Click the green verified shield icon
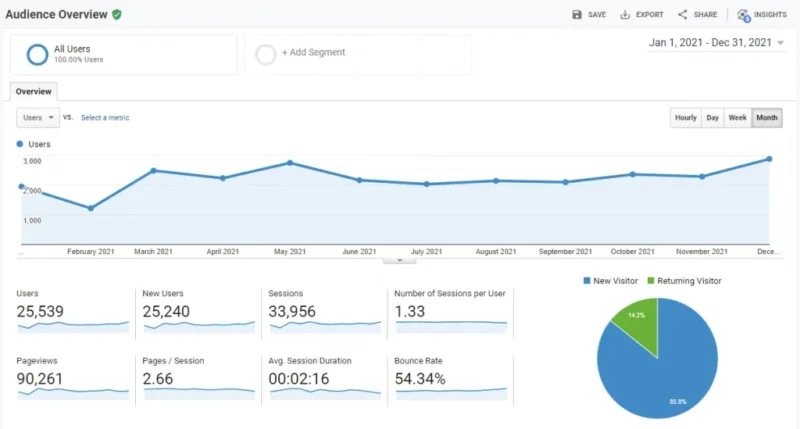 pyautogui.click(x=117, y=15)
